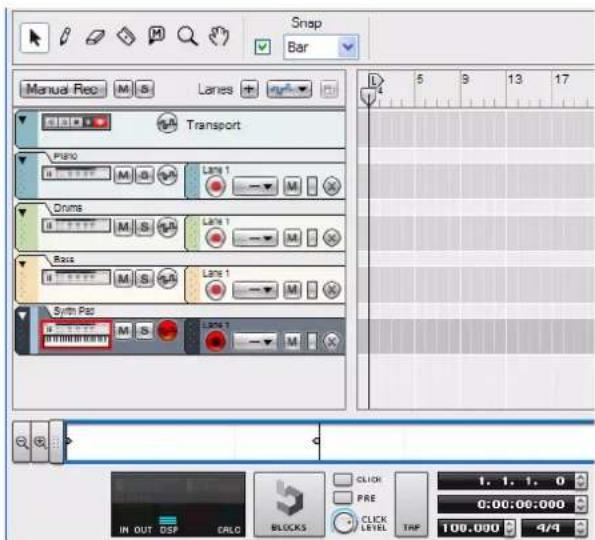
Task: Solo the Piano track
Action: 145,175
